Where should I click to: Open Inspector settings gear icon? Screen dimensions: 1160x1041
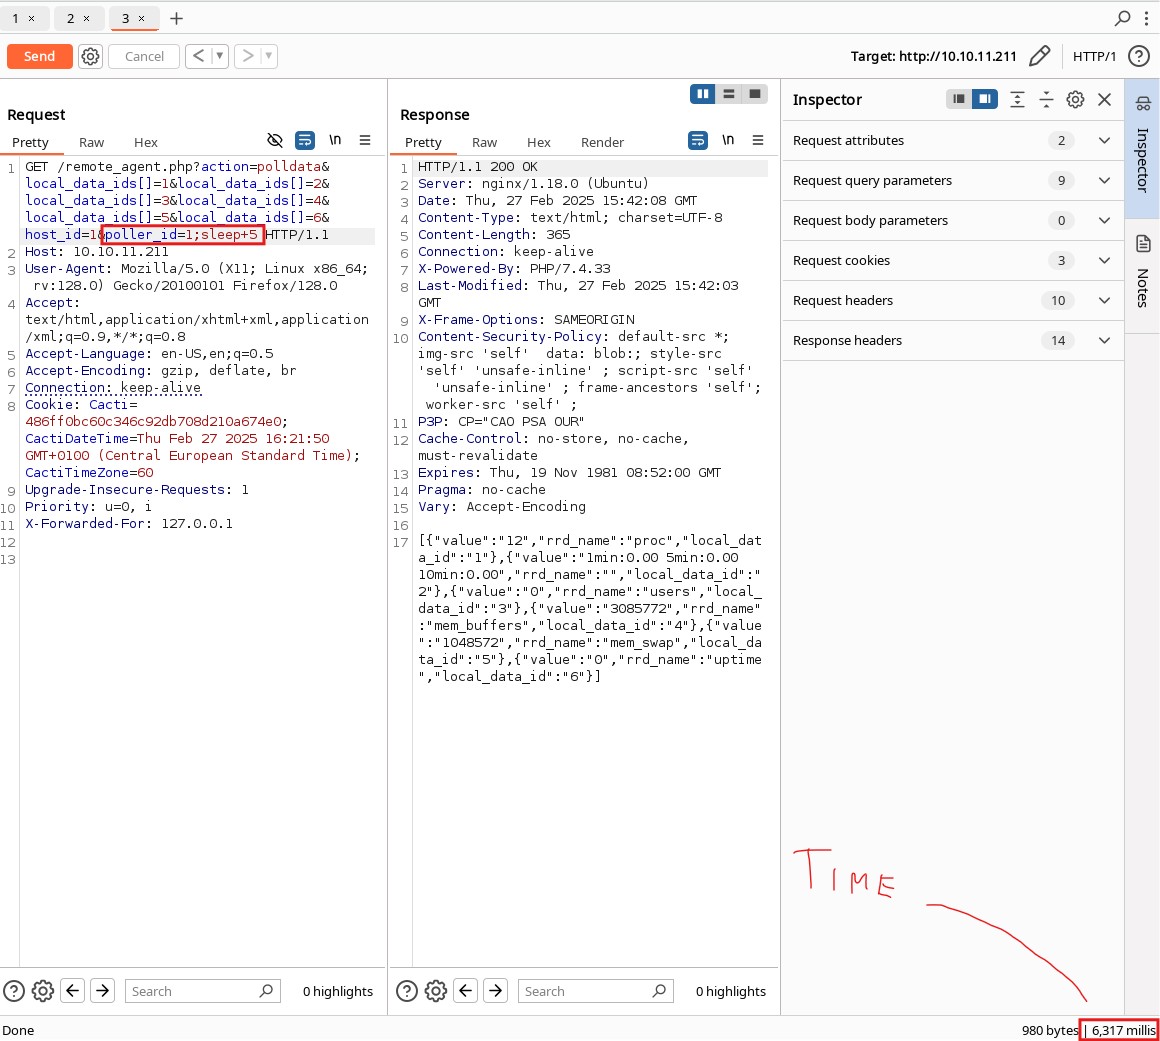(1075, 99)
